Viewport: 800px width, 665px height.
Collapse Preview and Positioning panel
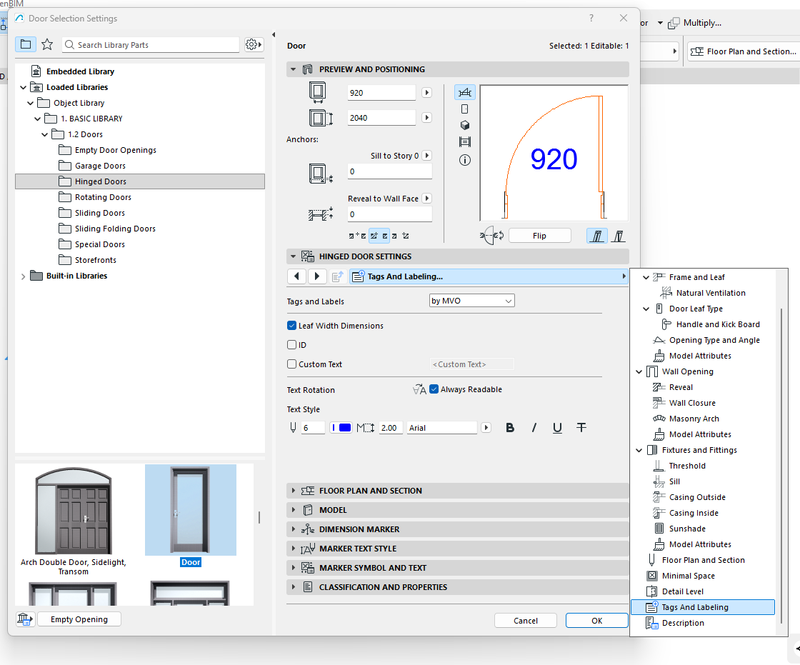click(293, 69)
